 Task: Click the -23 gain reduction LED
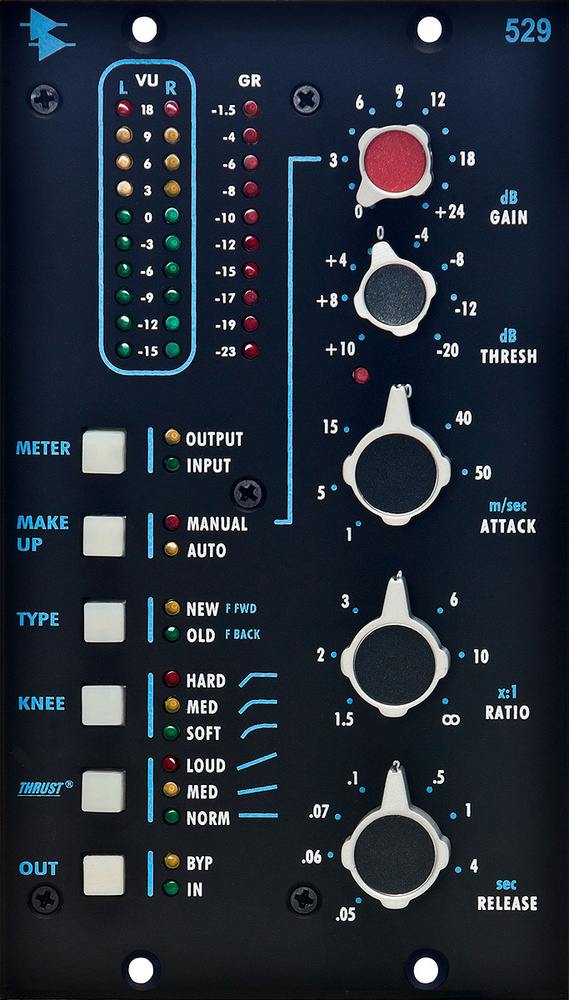click(x=251, y=350)
